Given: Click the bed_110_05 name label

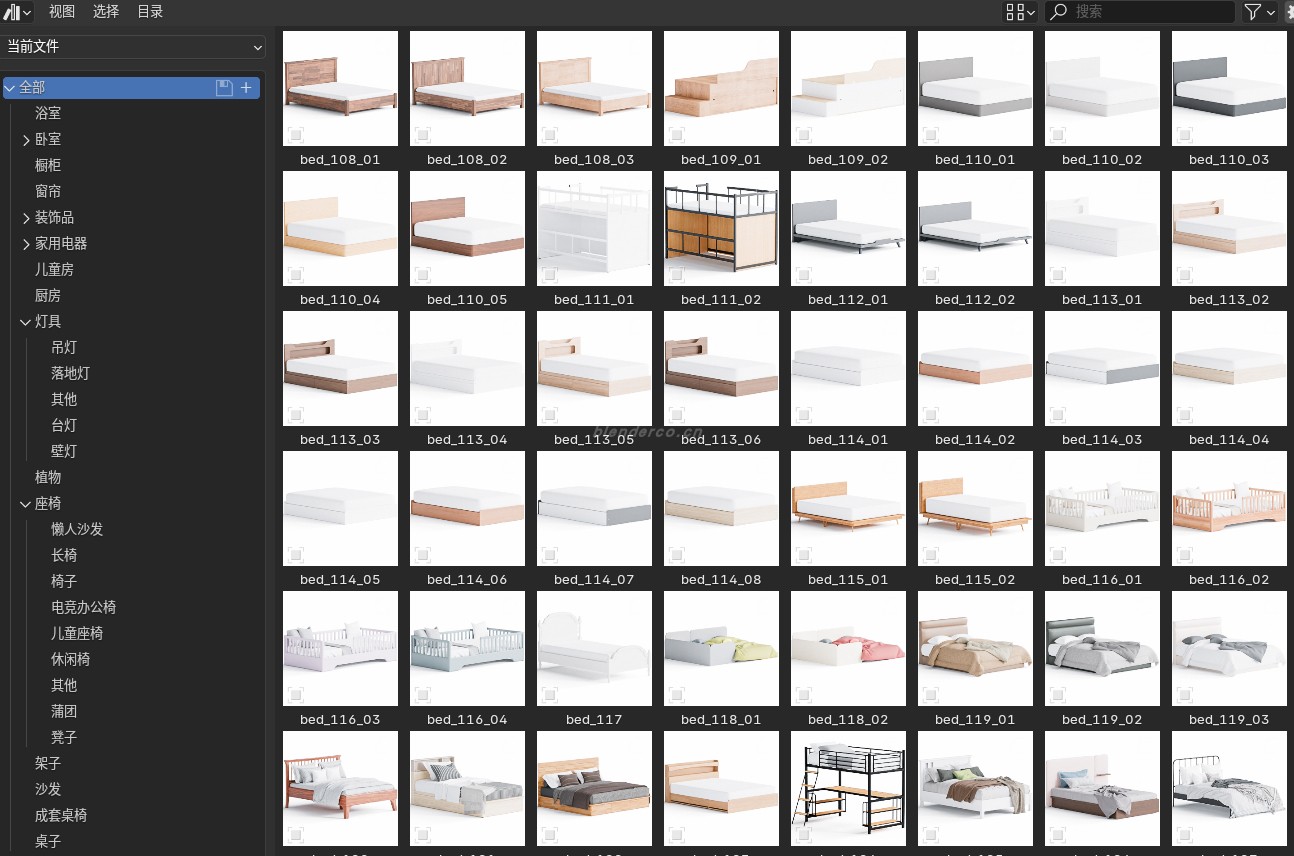Looking at the screenshot, I should coord(467,300).
